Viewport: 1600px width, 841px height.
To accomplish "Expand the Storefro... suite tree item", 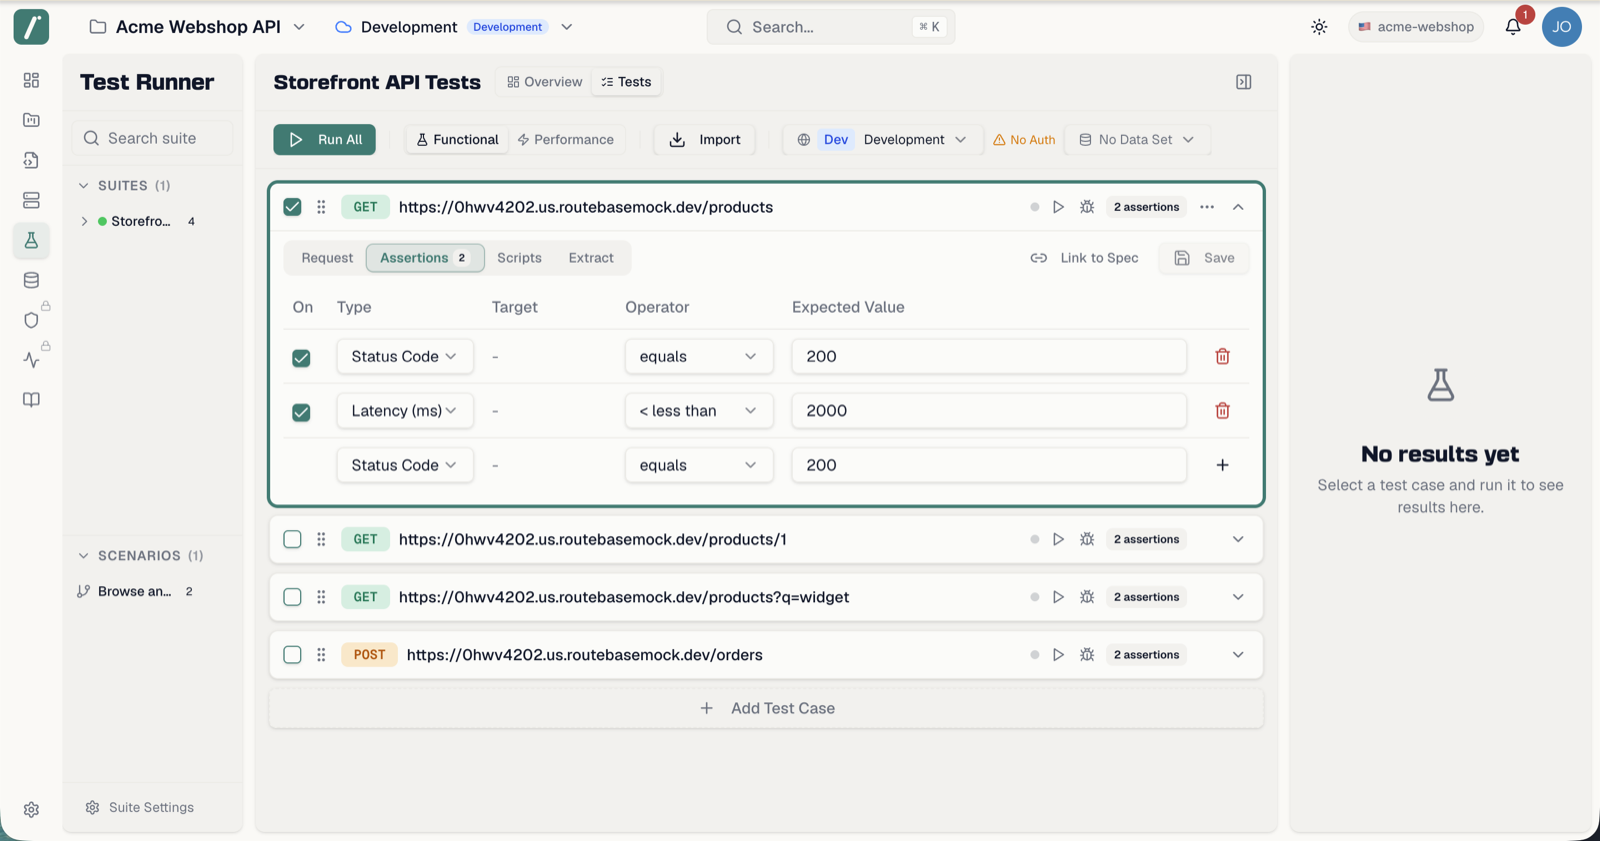I will [x=84, y=221].
